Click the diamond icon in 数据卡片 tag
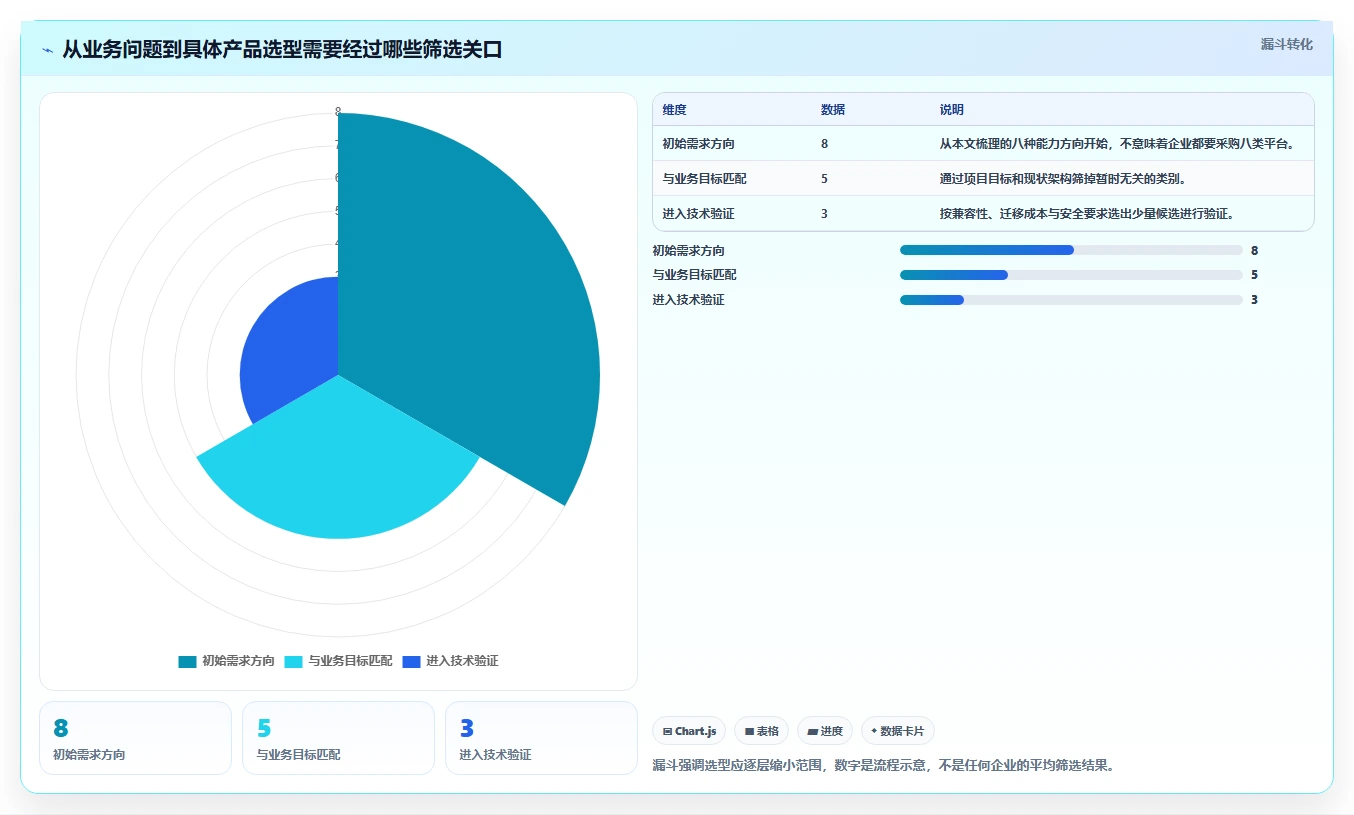Image resolution: width=1354 pixels, height=815 pixels. pyautogui.click(x=874, y=731)
